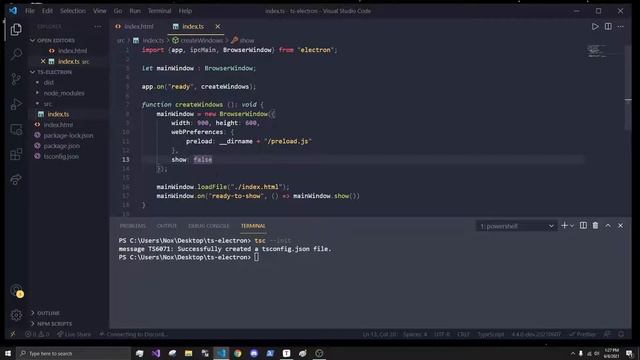Open the Manage gear icon
The width and height of the screenshot is (640, 360).
click(16, 315)
